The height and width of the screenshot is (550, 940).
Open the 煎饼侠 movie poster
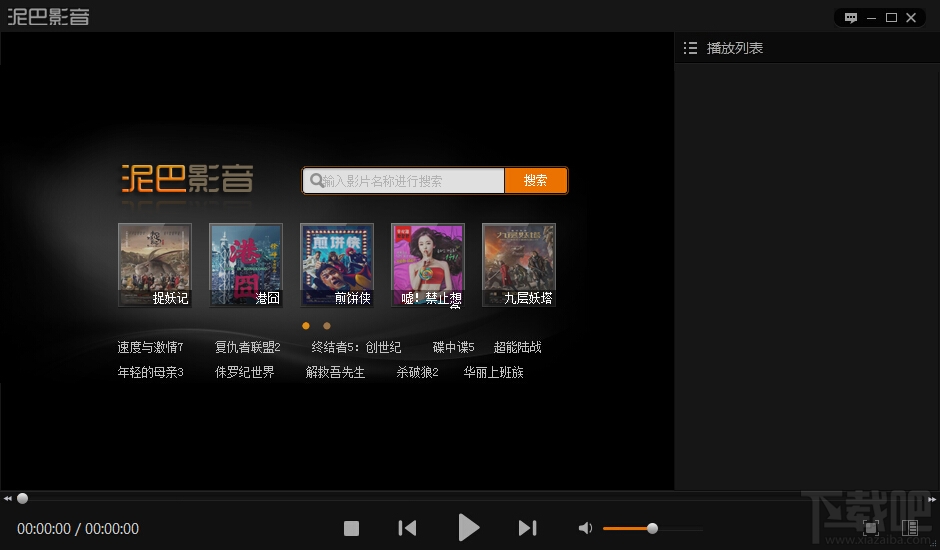click(337, 265)
